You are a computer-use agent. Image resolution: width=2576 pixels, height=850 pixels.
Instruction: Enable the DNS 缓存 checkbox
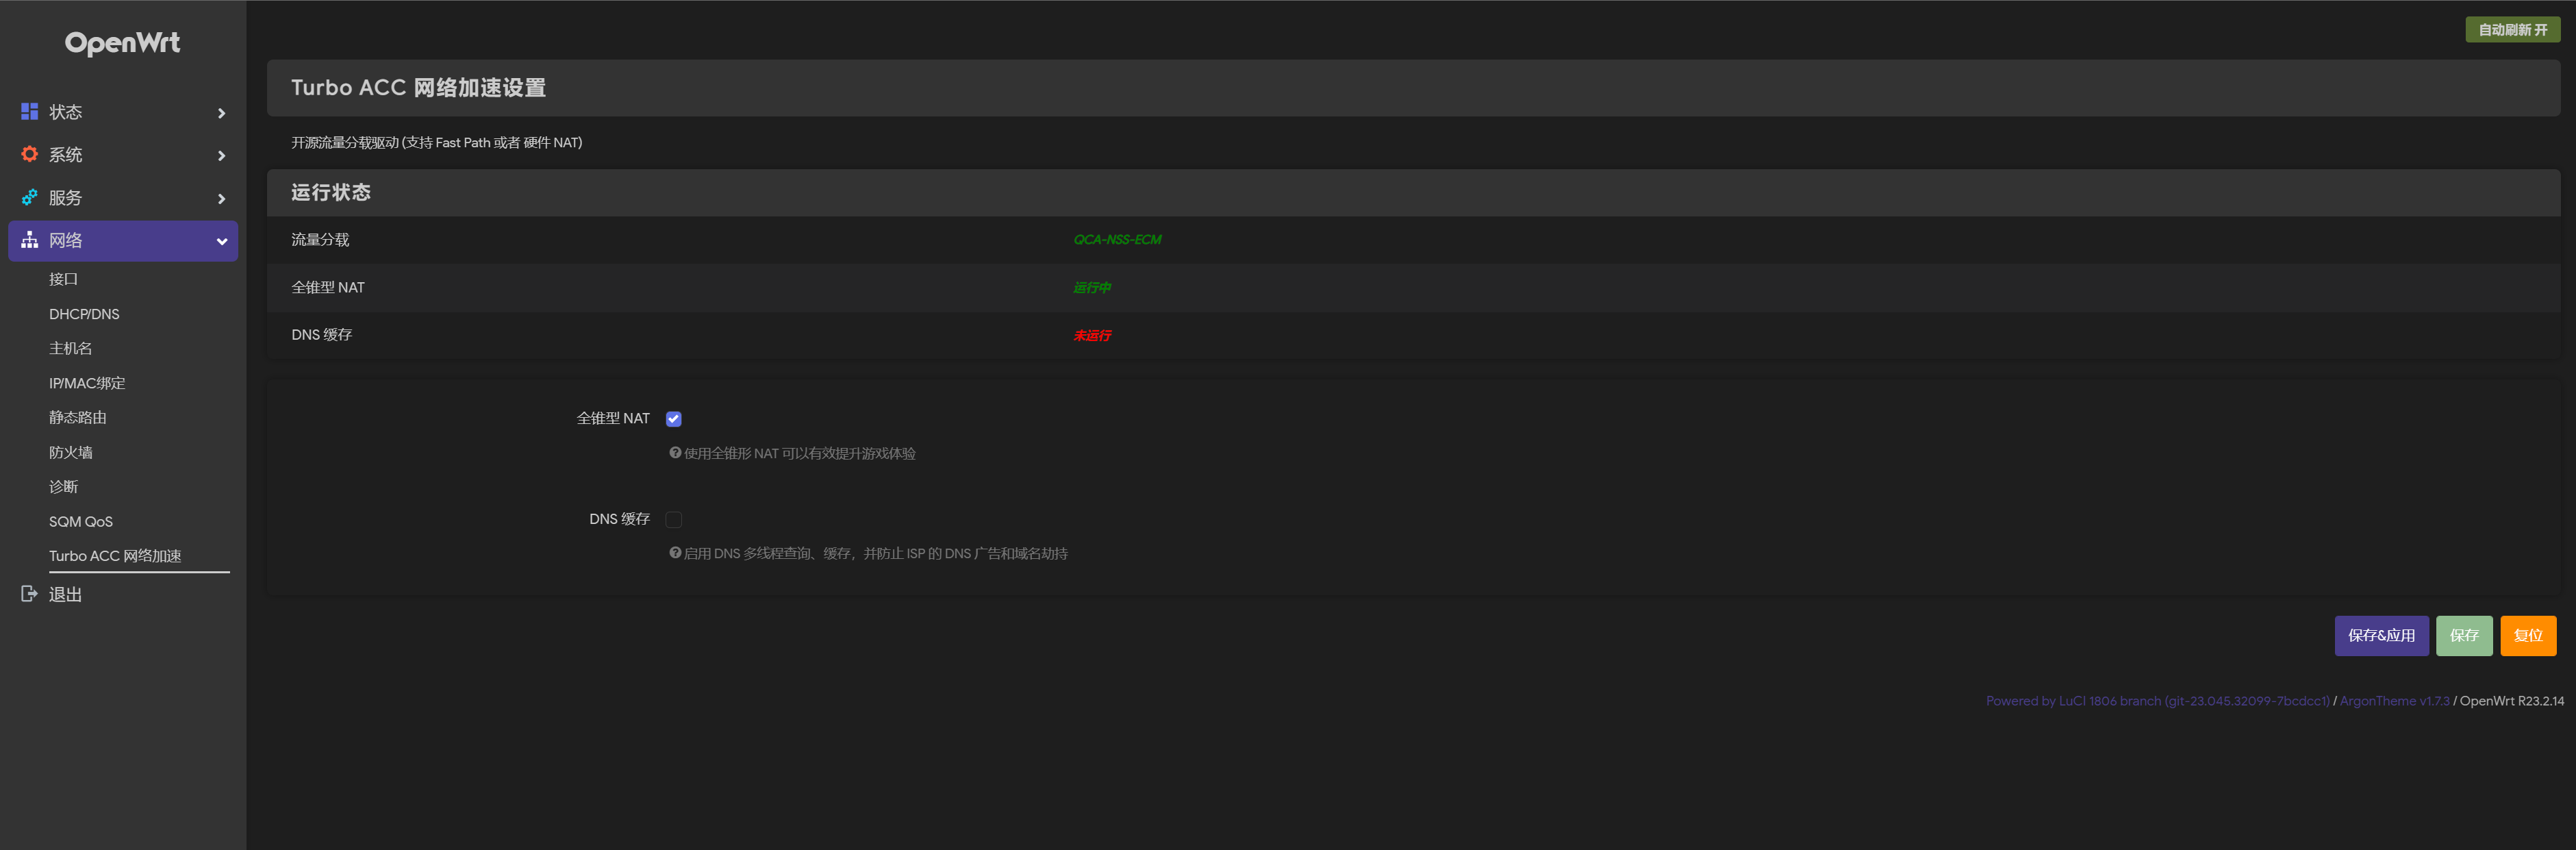click(674, 519)
